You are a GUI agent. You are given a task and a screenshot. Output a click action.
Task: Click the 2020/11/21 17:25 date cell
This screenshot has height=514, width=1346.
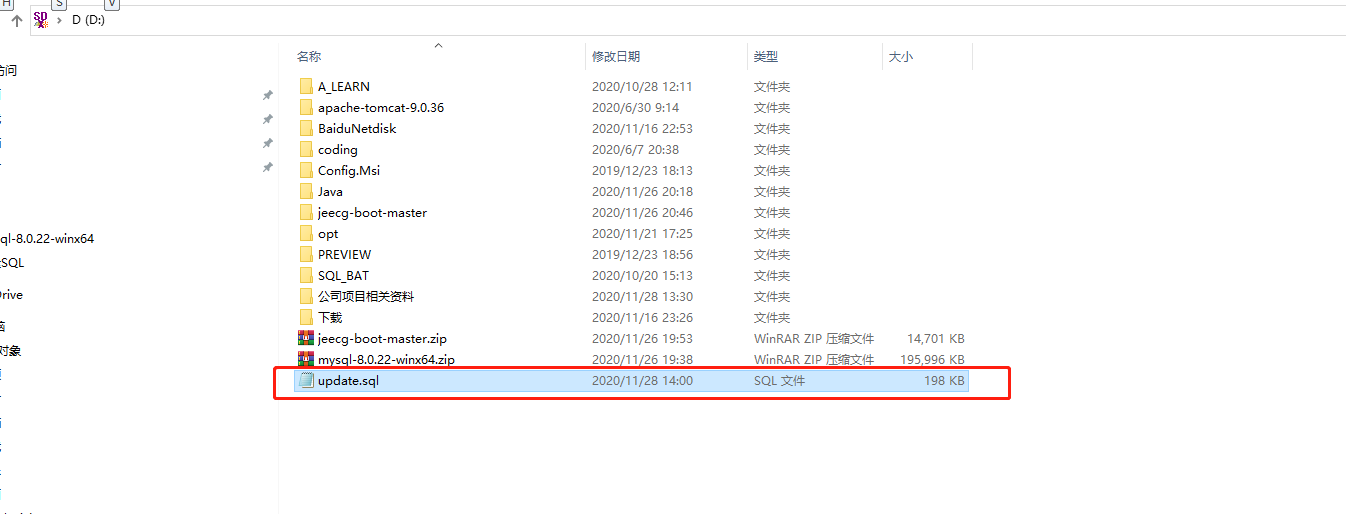coord(642,234)
